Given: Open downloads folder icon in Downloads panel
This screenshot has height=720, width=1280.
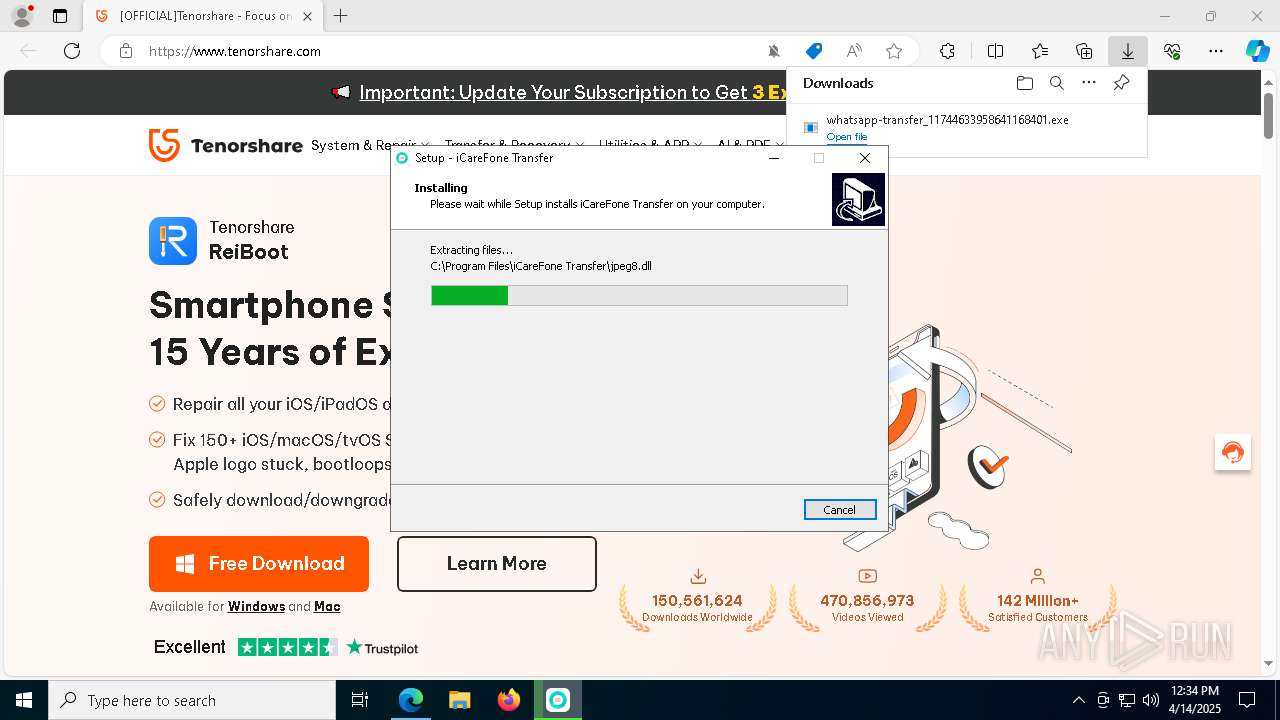Looking at the screenshot, I should [1024, 83].
